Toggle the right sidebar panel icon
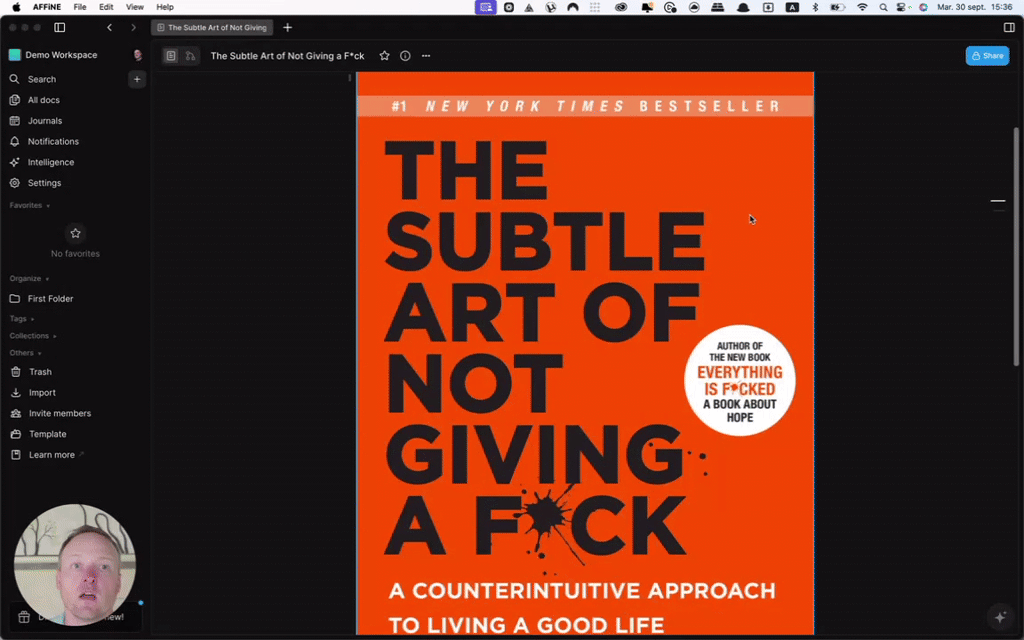Viewport: 1024px width, 640px height. tap(1009, 27)
